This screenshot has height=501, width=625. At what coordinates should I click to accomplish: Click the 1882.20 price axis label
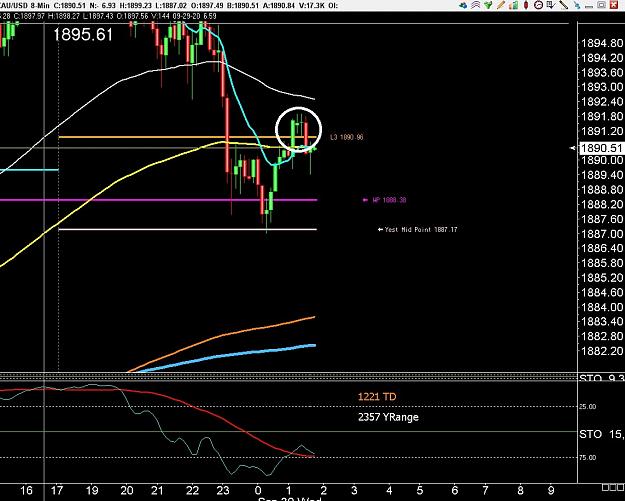[602, 351]
